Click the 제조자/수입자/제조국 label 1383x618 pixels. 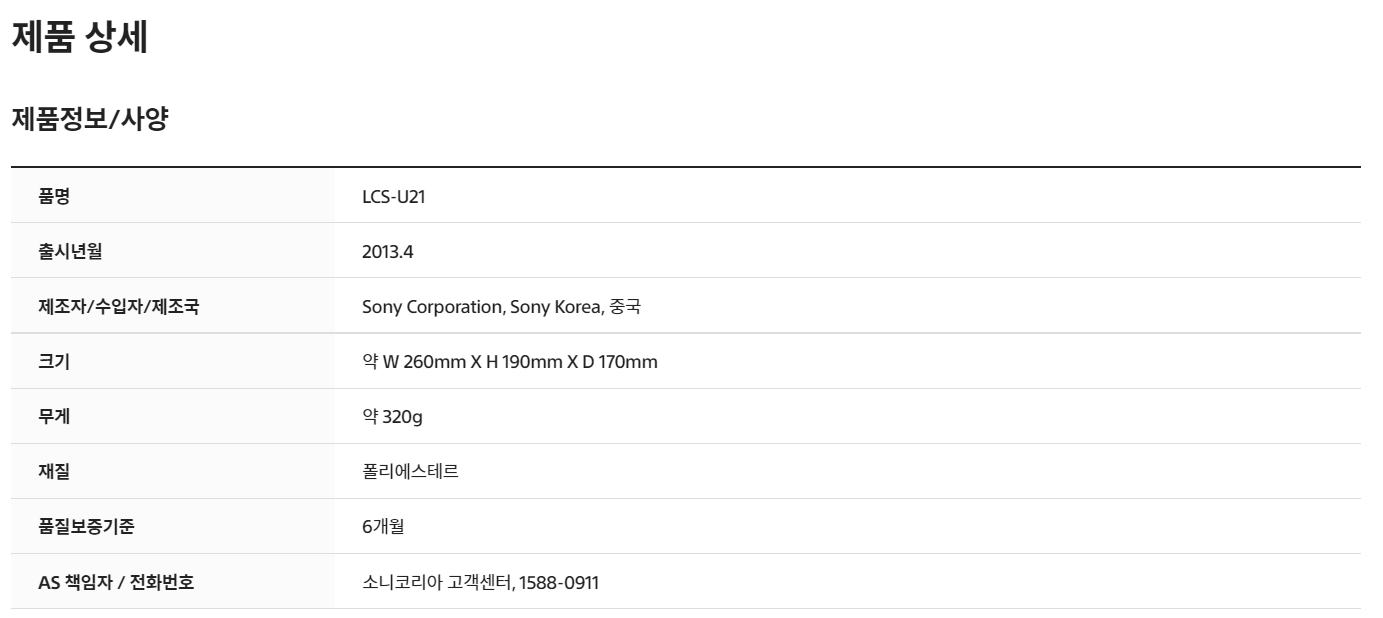[118, 306]
